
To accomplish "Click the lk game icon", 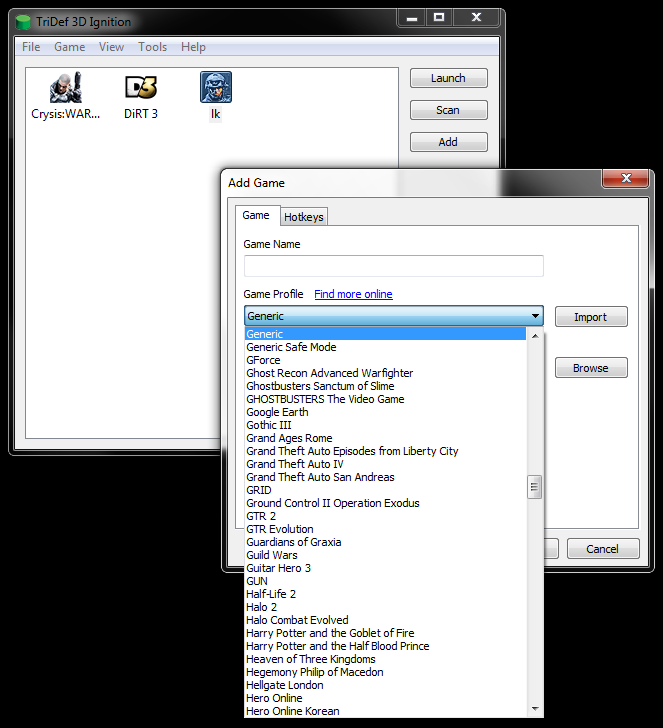I will click(x=215, y=88).
